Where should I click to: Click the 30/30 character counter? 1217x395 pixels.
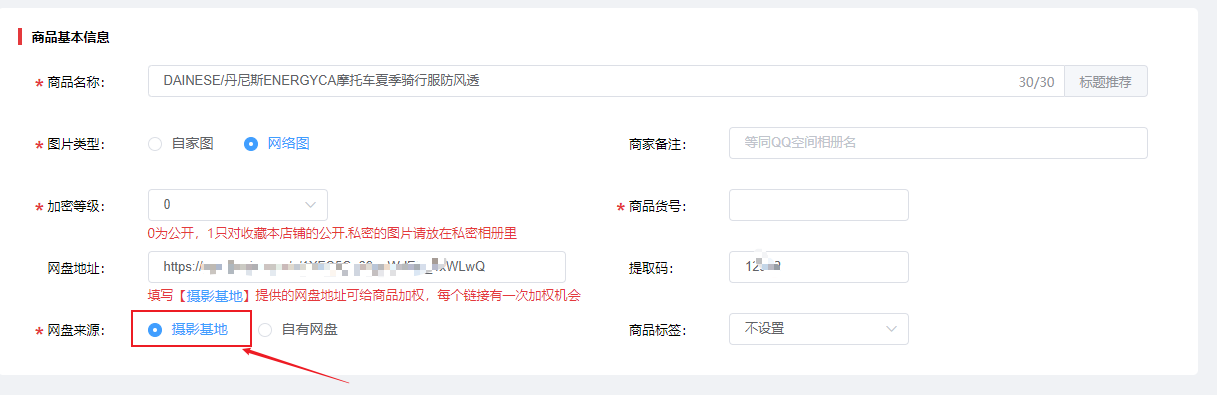[1037, 82]
